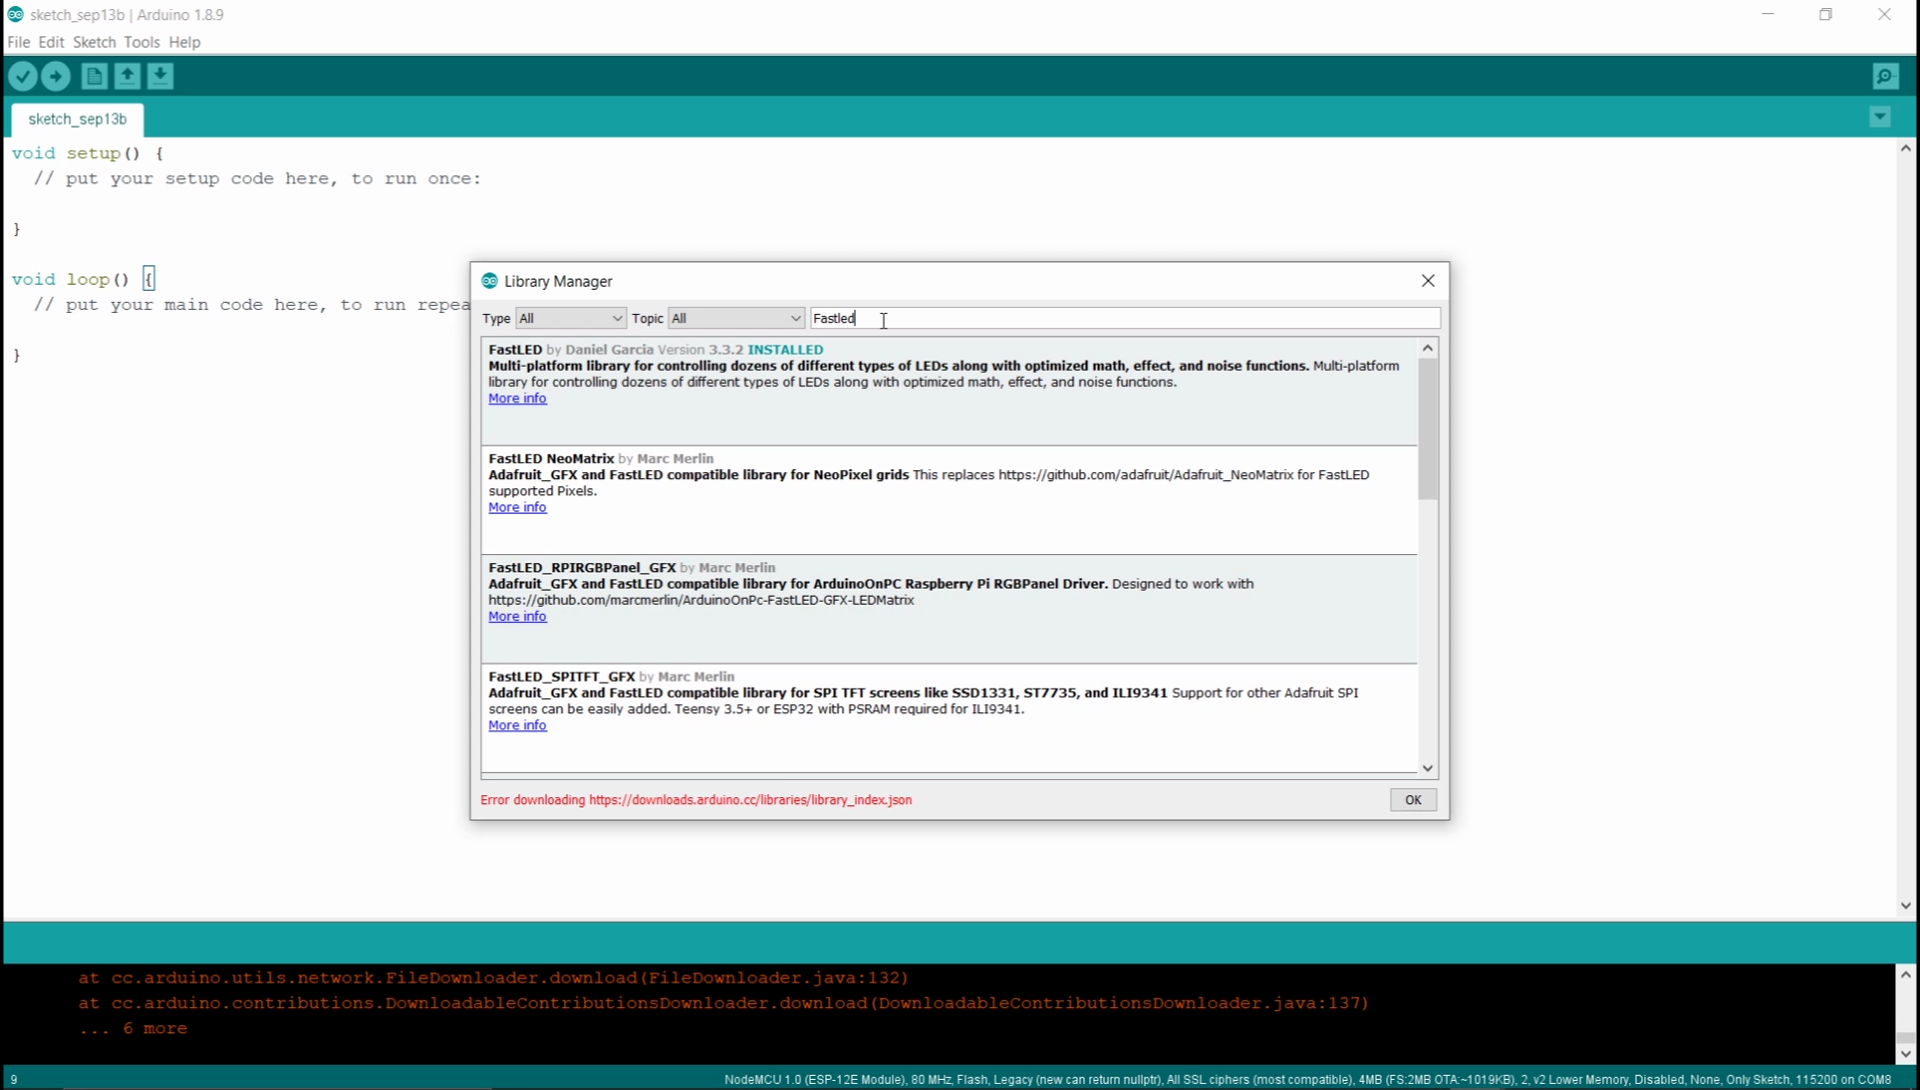Click the Library Manager dialog logo icon
Viewport: 1920px width, 1090px height.
coord(489,281)
